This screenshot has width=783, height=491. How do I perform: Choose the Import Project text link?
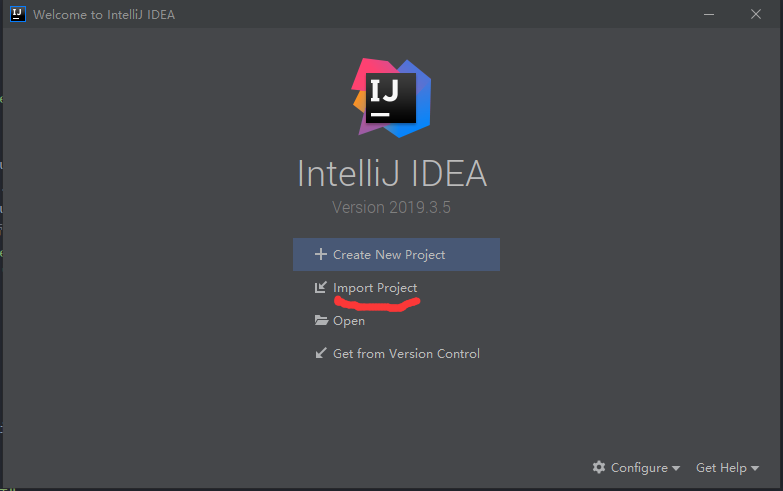pos(375,288)
